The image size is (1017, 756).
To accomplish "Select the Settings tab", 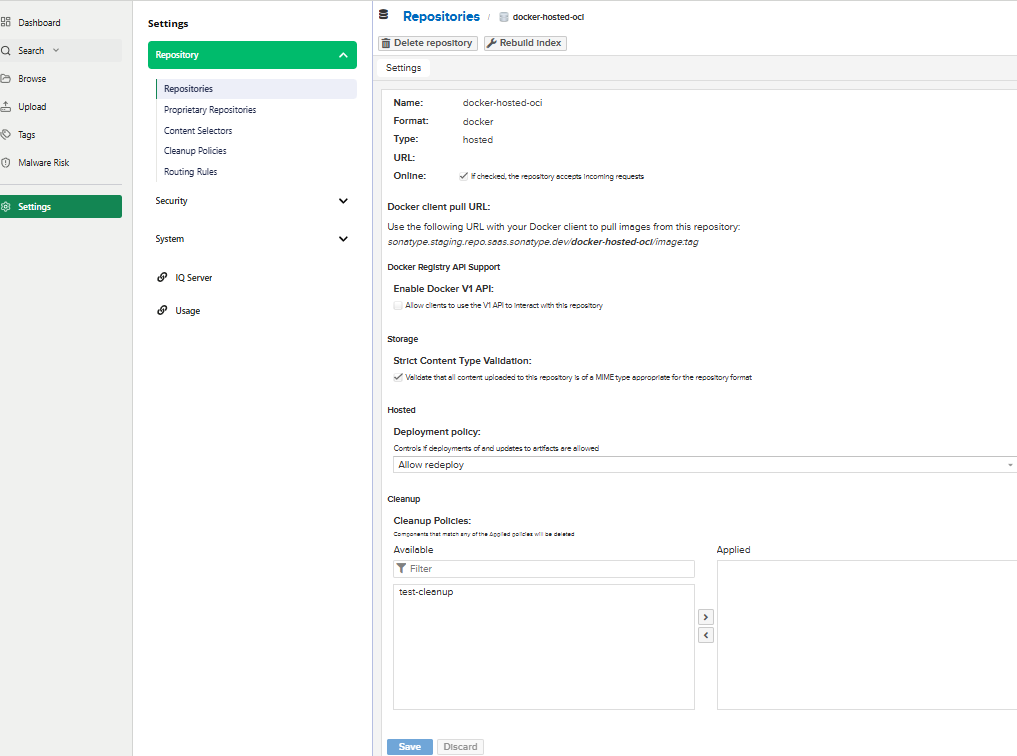I will (x=403, y=68).
